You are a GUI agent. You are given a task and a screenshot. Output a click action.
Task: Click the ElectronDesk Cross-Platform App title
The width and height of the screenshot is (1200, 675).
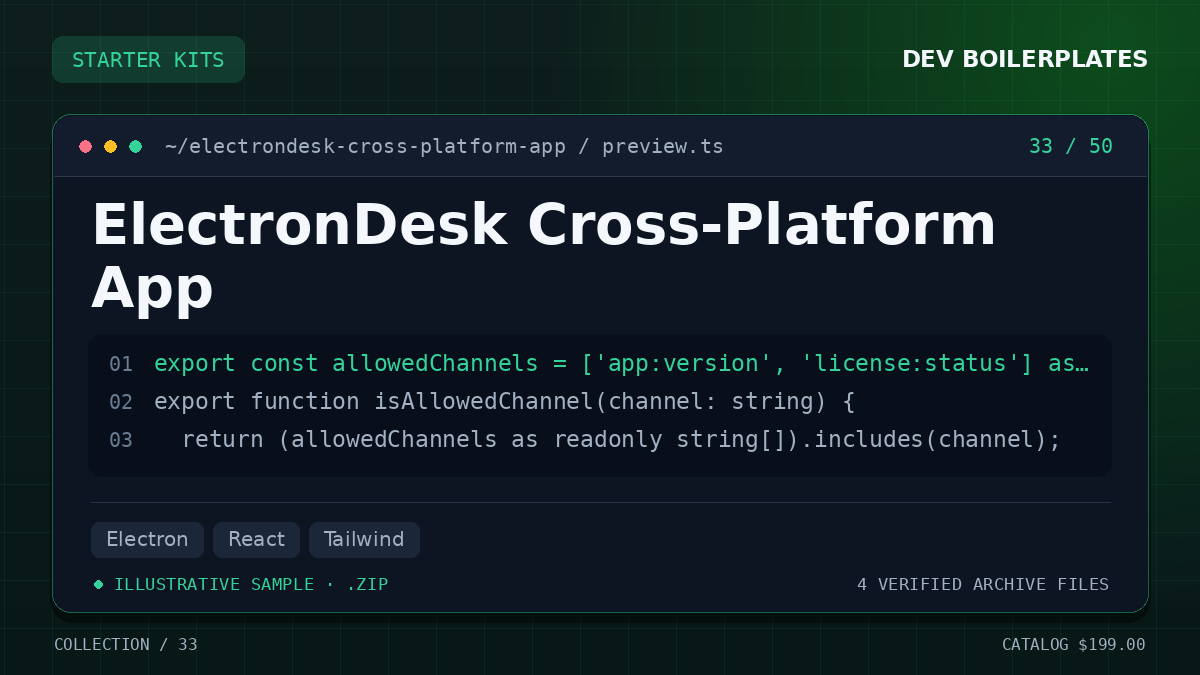coord(544,256)
